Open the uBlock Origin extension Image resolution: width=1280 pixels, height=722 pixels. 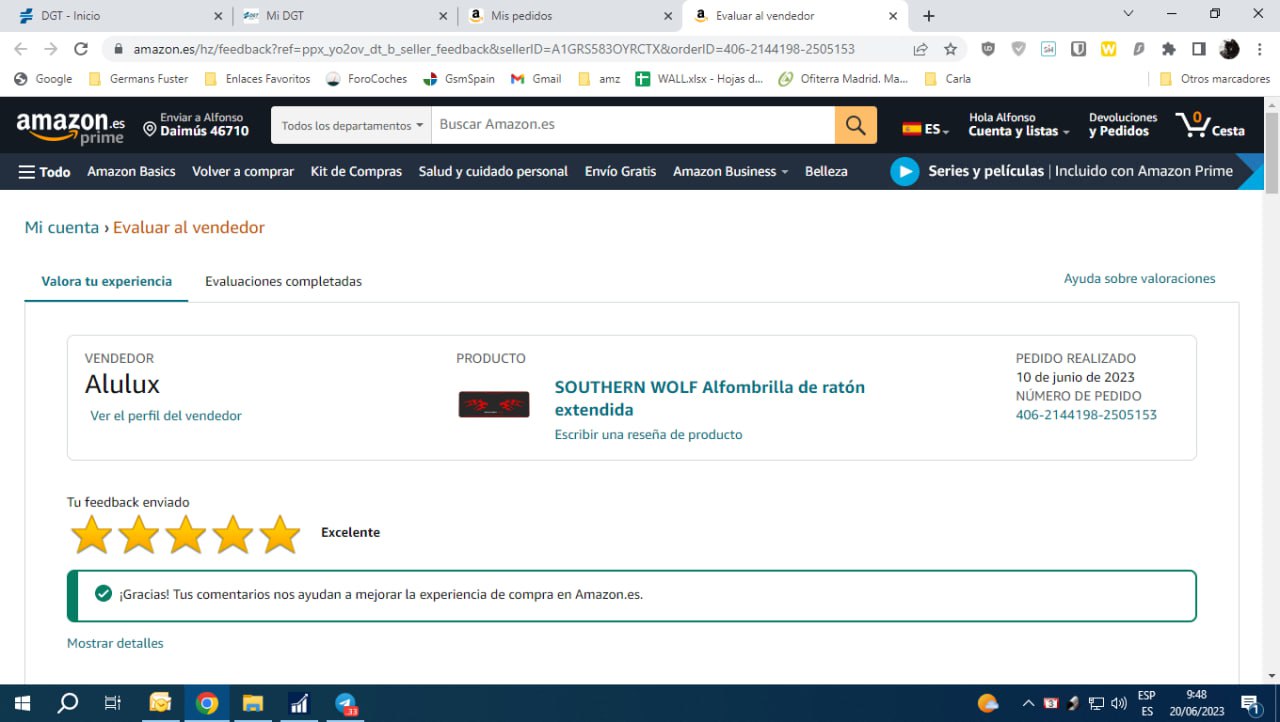988,49
